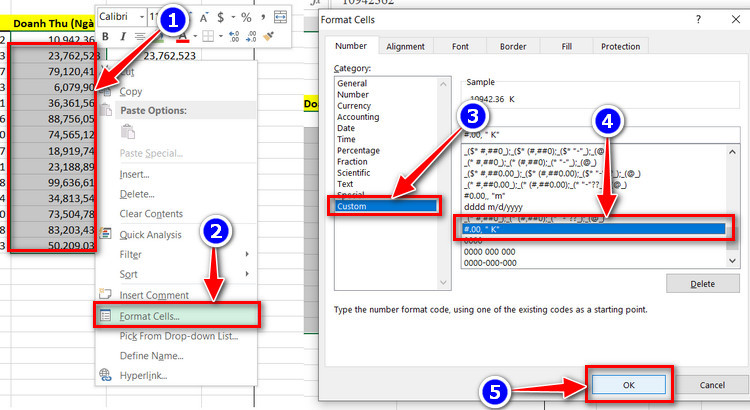Click the decrease decimal icon
750x410 pixels.
pos(251,36)
